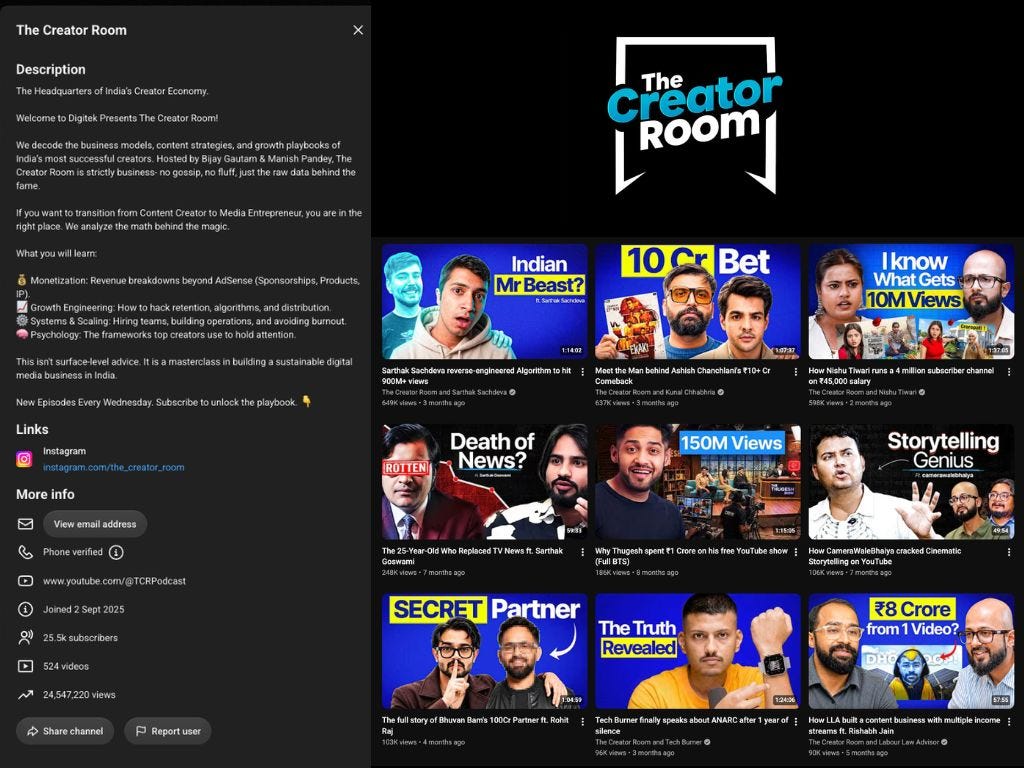Image resolution: width=1024 pixels, height=768 pixels.
Task: Click the envelope email icon
Action: click(x=25, y=524)
